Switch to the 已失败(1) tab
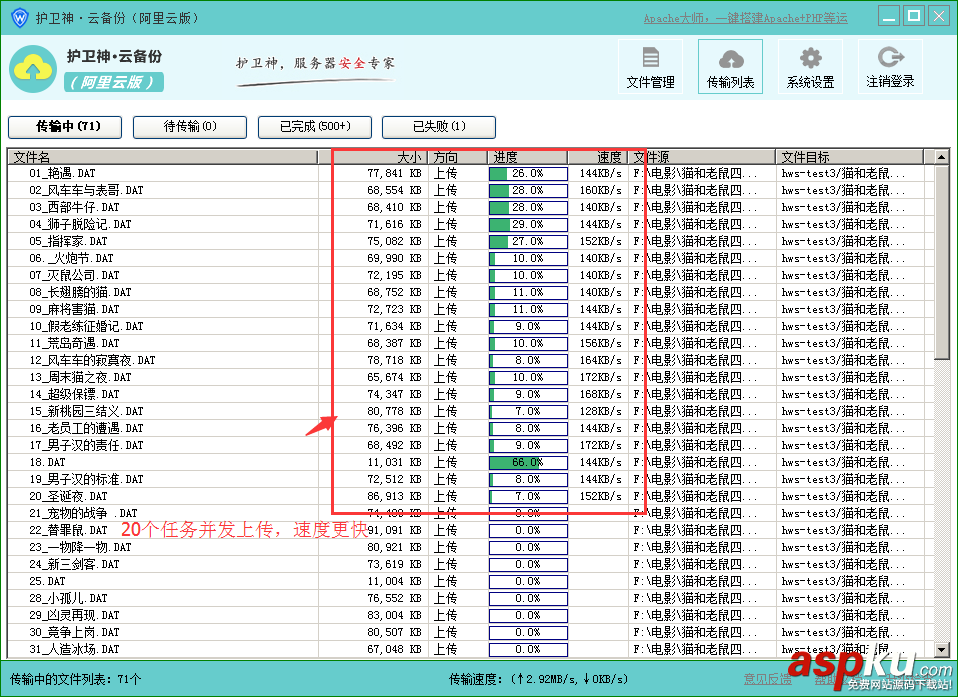 tap(438, 127)
